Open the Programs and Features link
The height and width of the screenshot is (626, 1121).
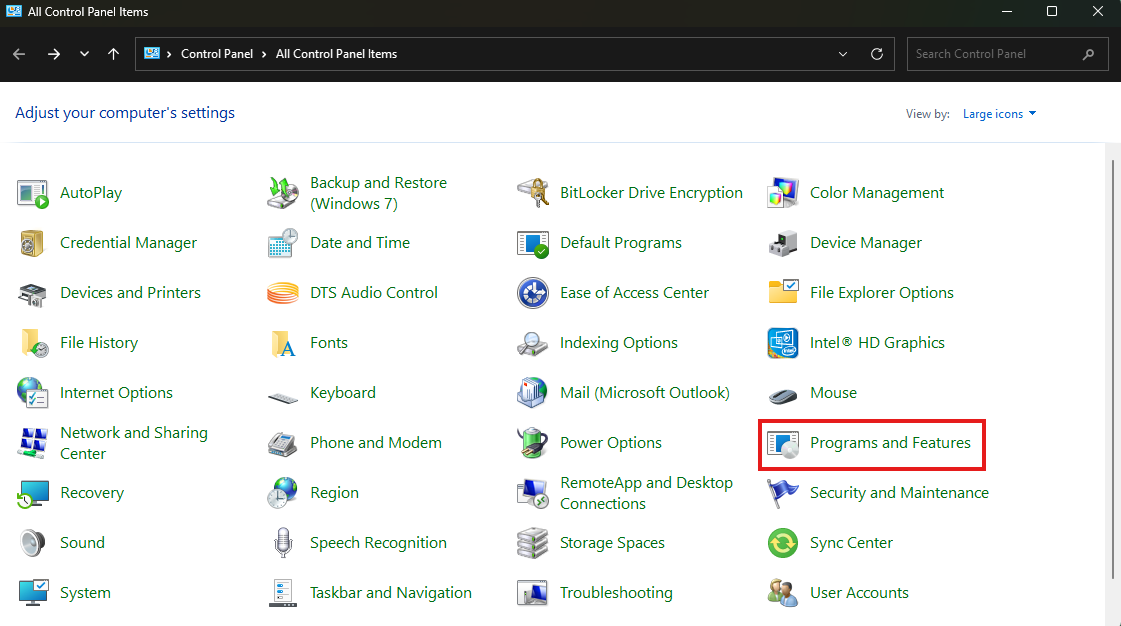point(890,443)
